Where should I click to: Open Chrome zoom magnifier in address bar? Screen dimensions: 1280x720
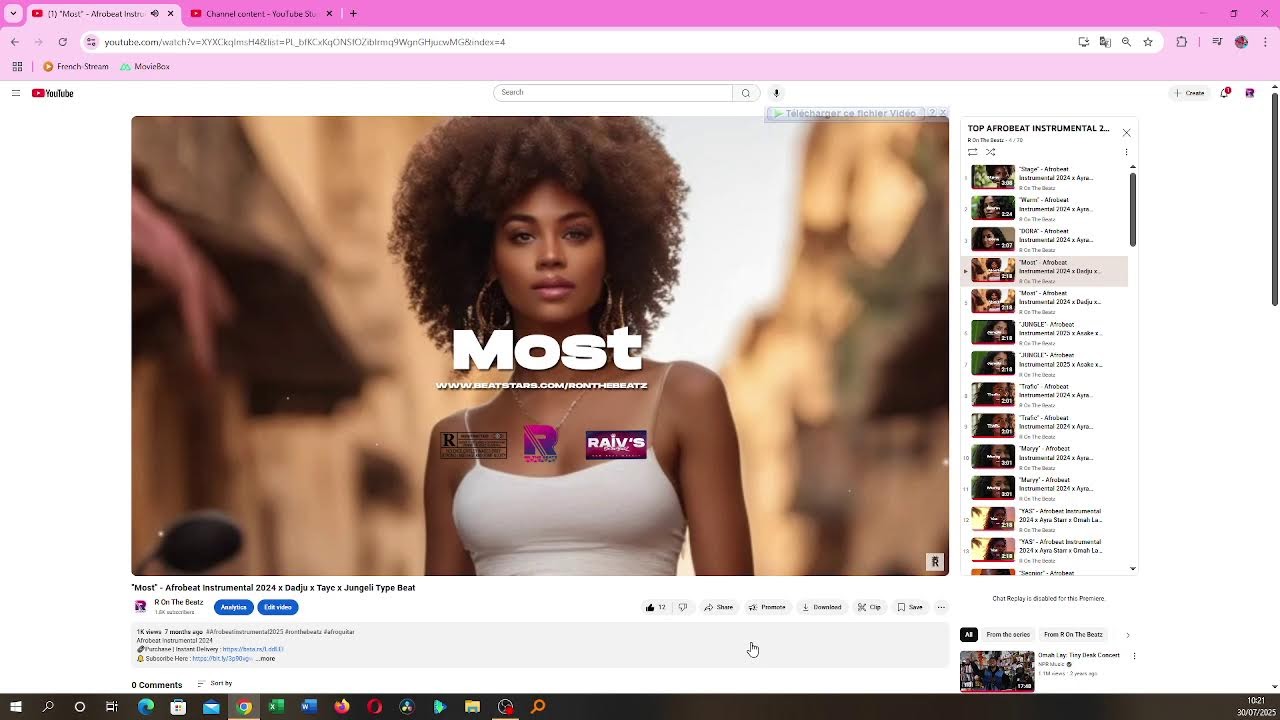click(x=1126, y=42)
